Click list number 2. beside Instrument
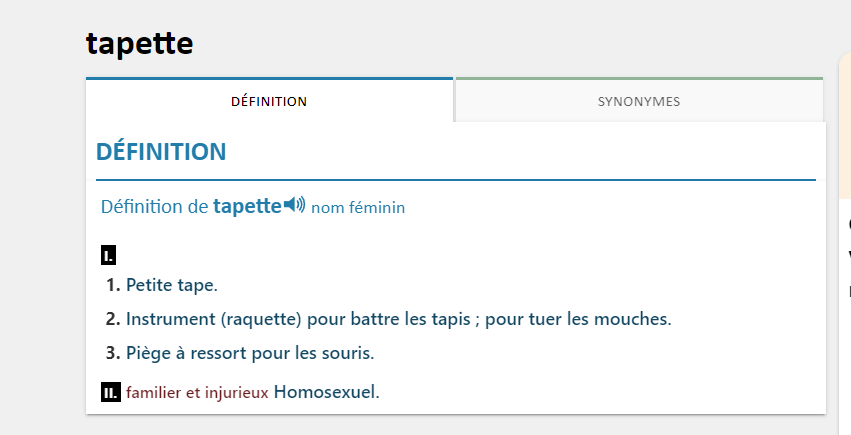 [x=113, y=319]
